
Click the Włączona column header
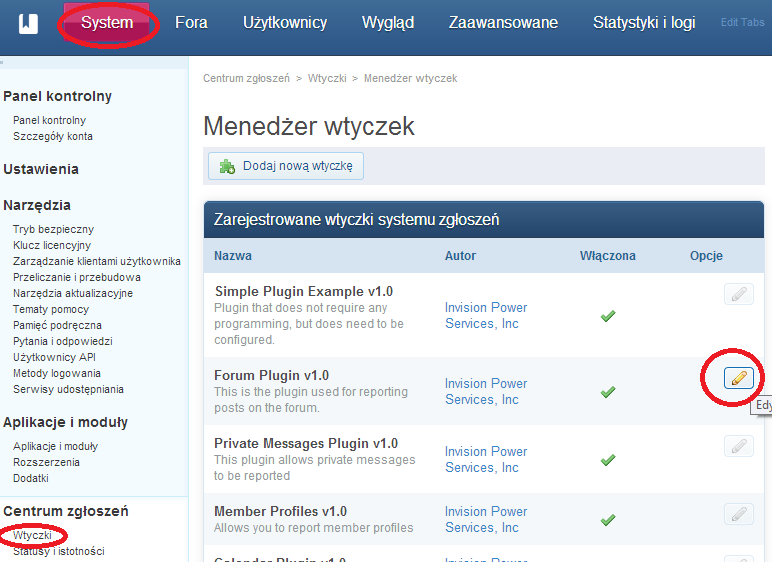tap(608, 256)
